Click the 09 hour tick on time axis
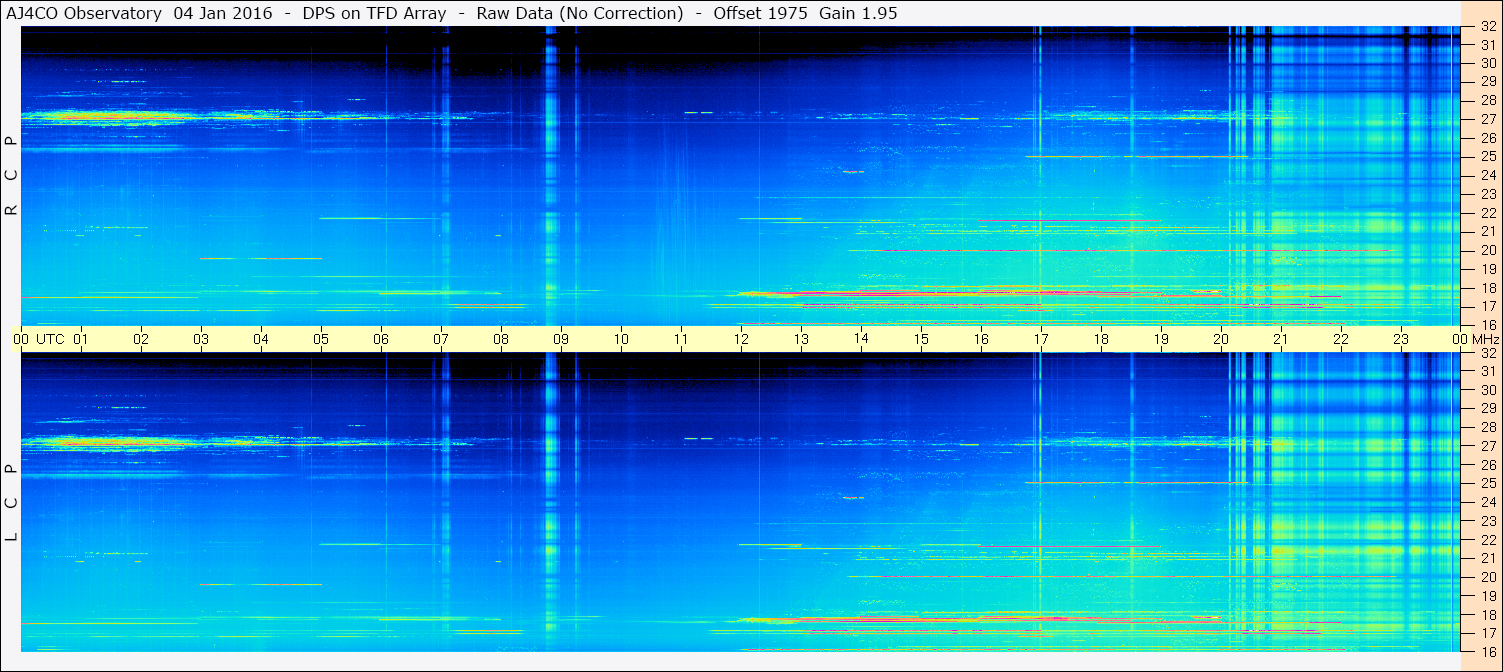The image size is (1503, 672). 561,339
